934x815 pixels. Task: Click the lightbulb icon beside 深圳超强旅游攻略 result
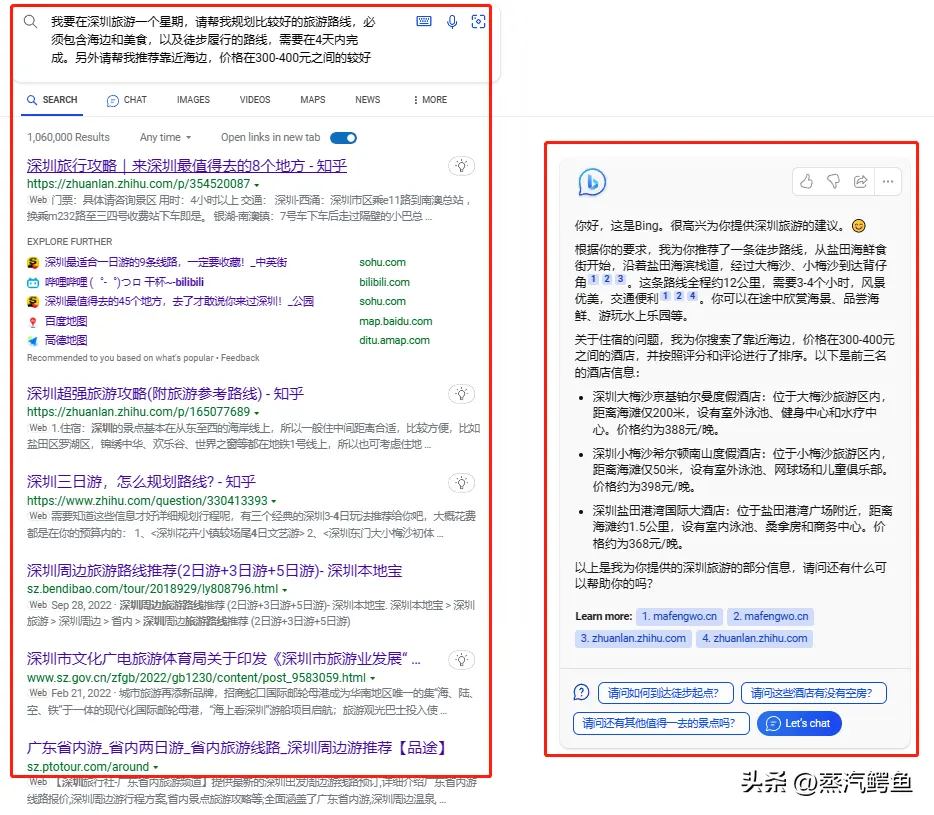(x=462, y=393)
